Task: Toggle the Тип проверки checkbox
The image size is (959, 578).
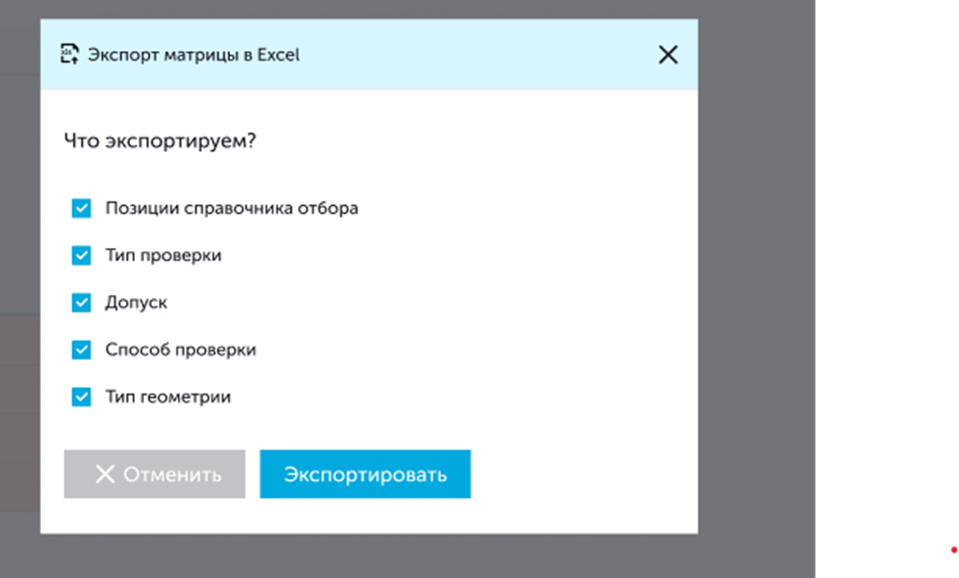Action: [x=81, y=255]
